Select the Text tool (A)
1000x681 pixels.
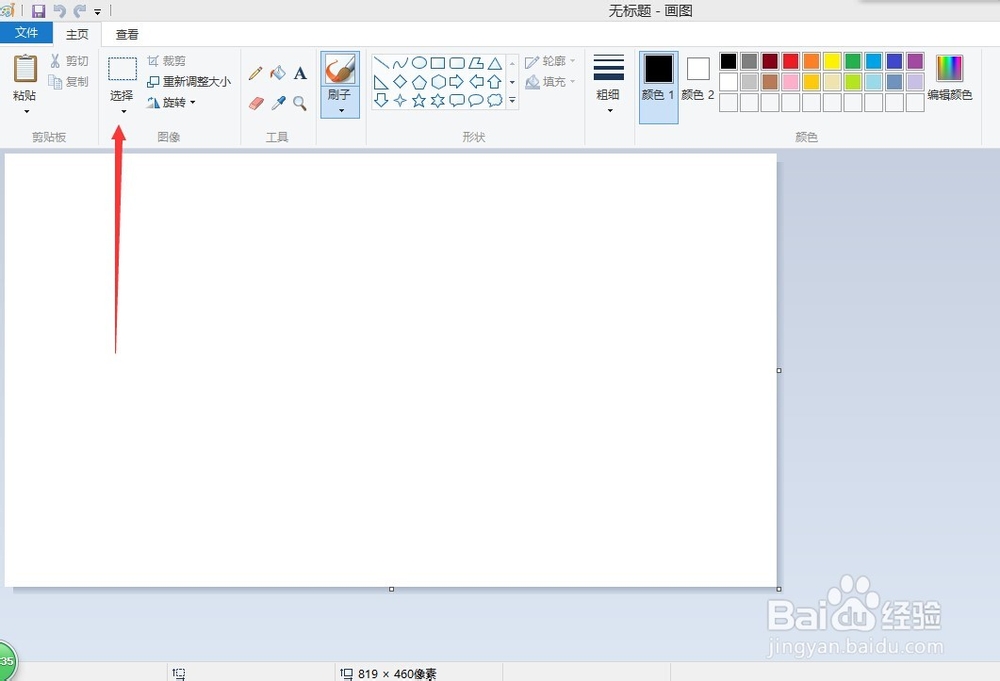[300, 73]
